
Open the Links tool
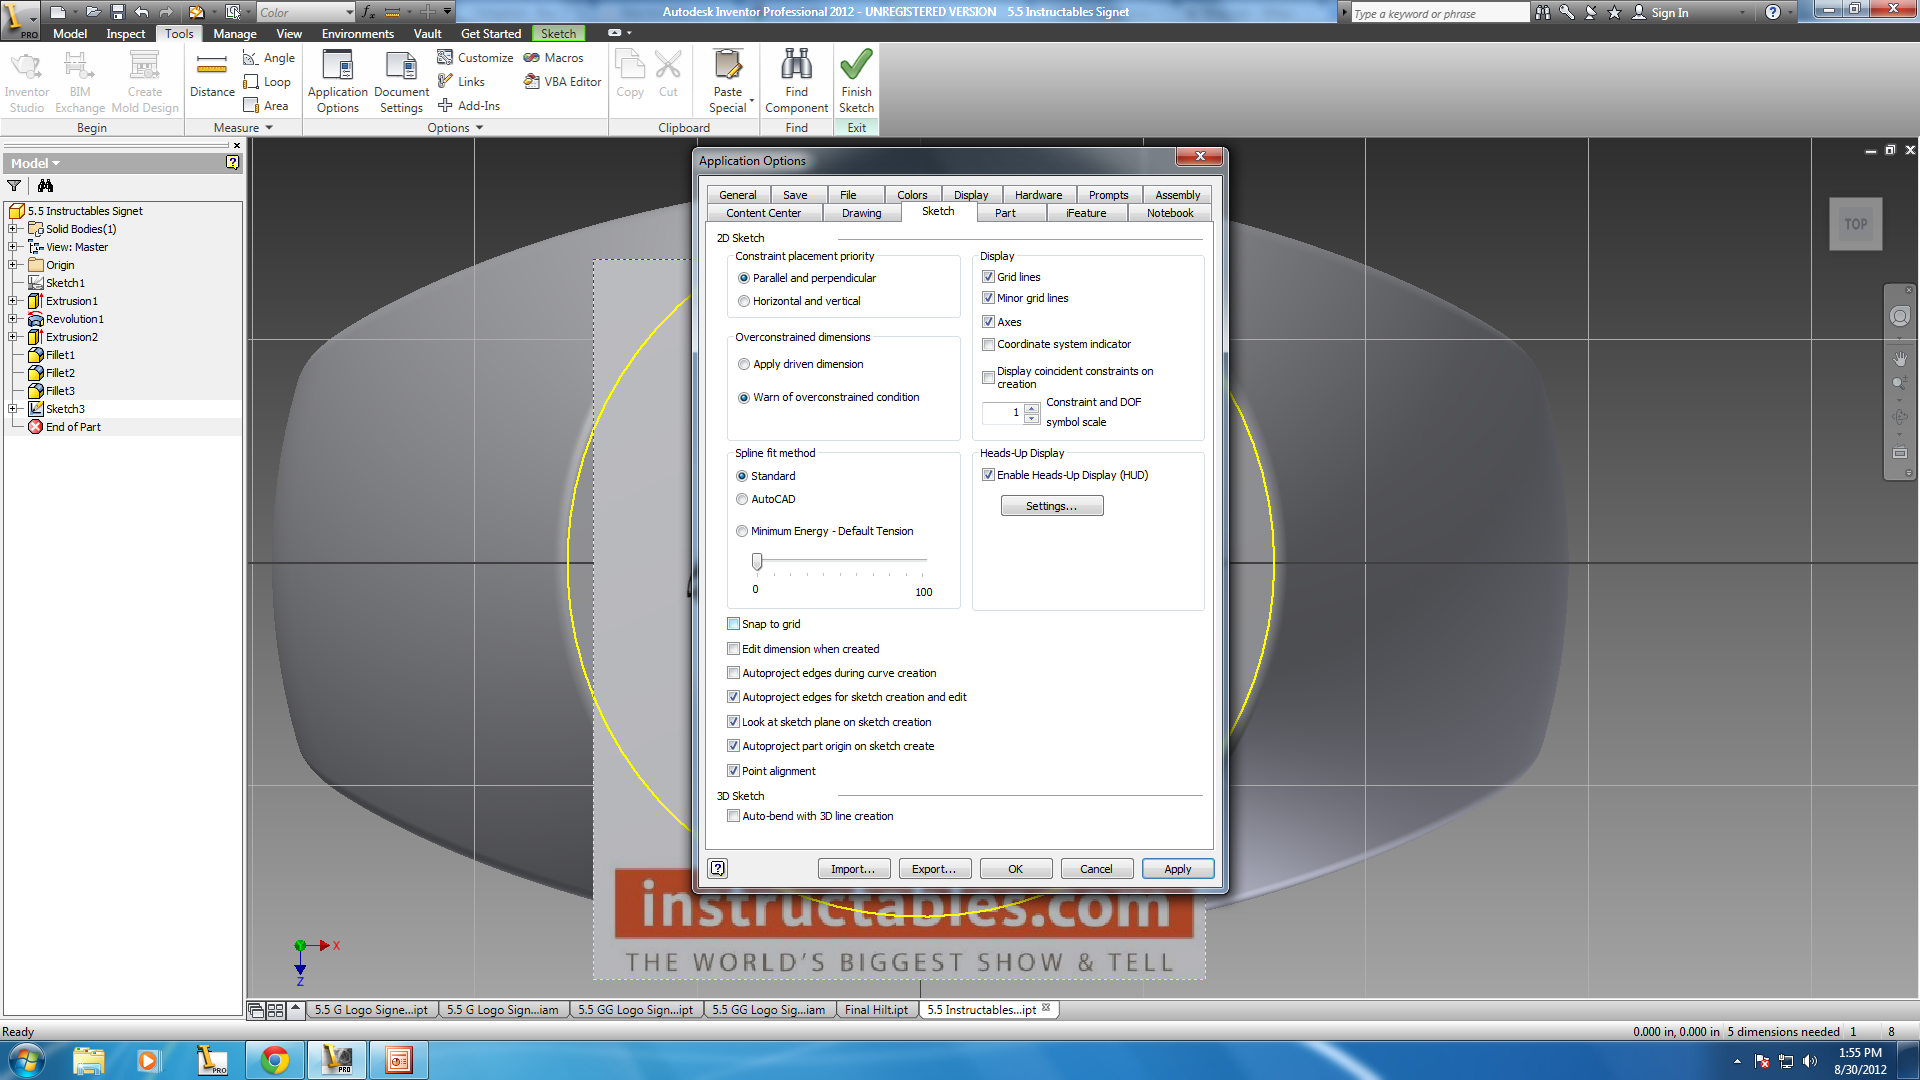point(461,82)
